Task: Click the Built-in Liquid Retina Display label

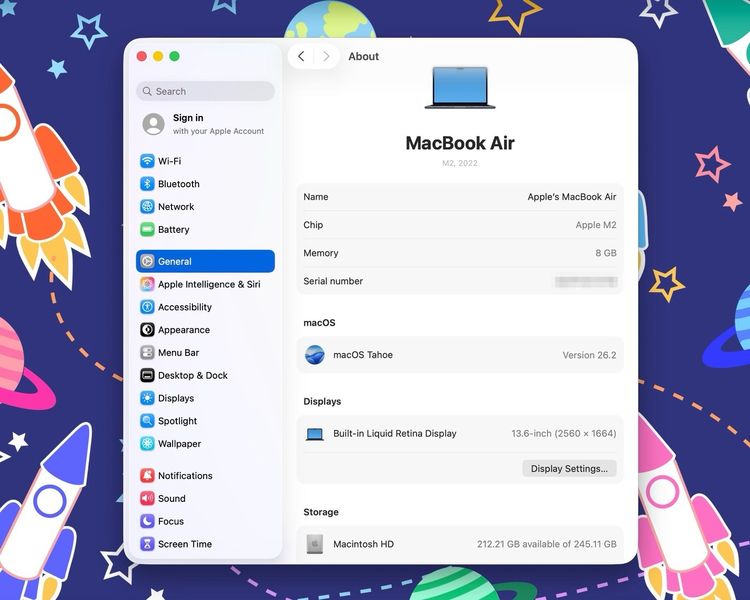Action: pyautogui.click(x=395, y=433)
